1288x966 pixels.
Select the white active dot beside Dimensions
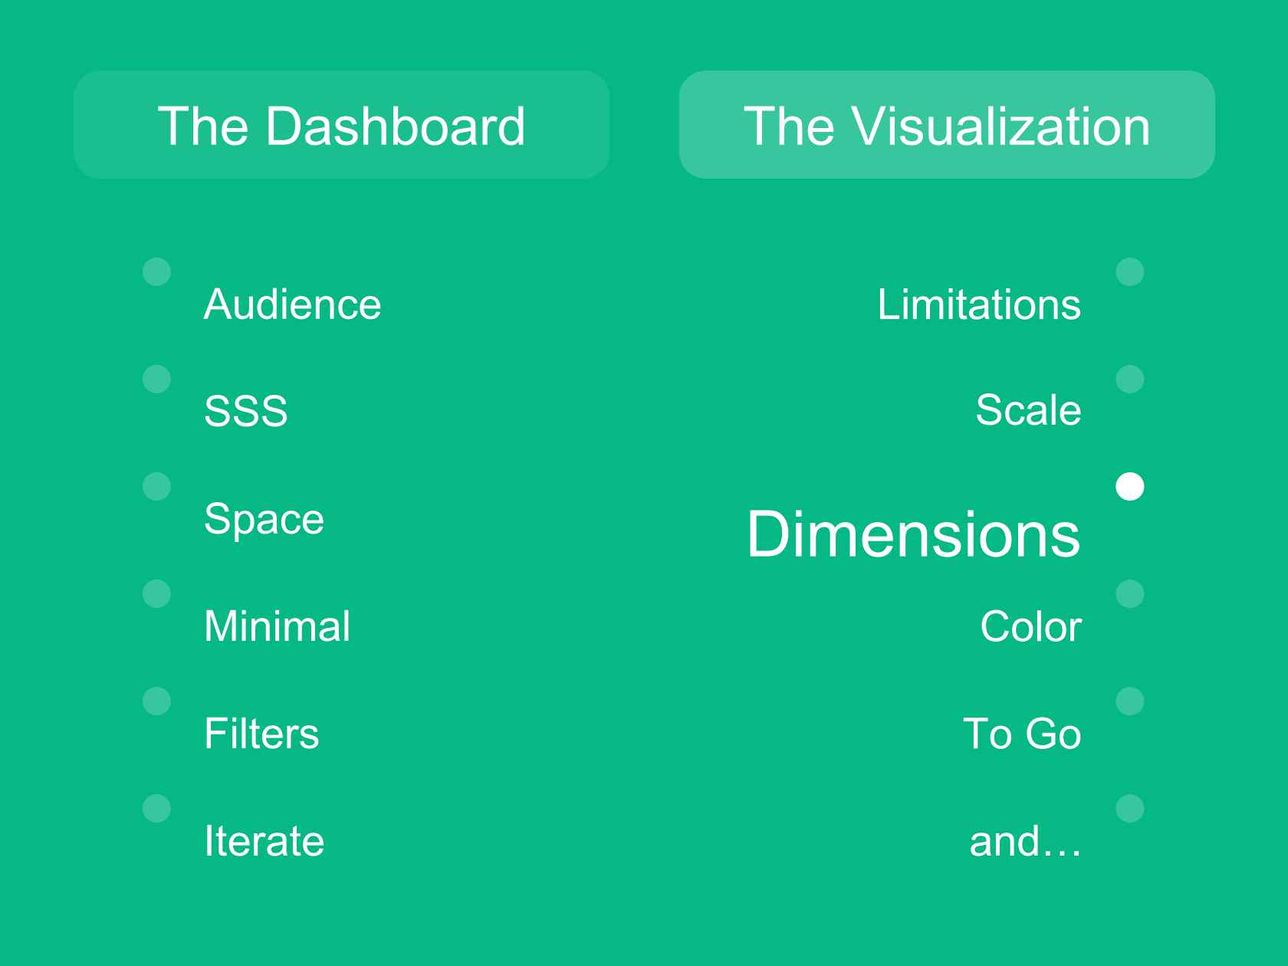(x=1130, y=486)
